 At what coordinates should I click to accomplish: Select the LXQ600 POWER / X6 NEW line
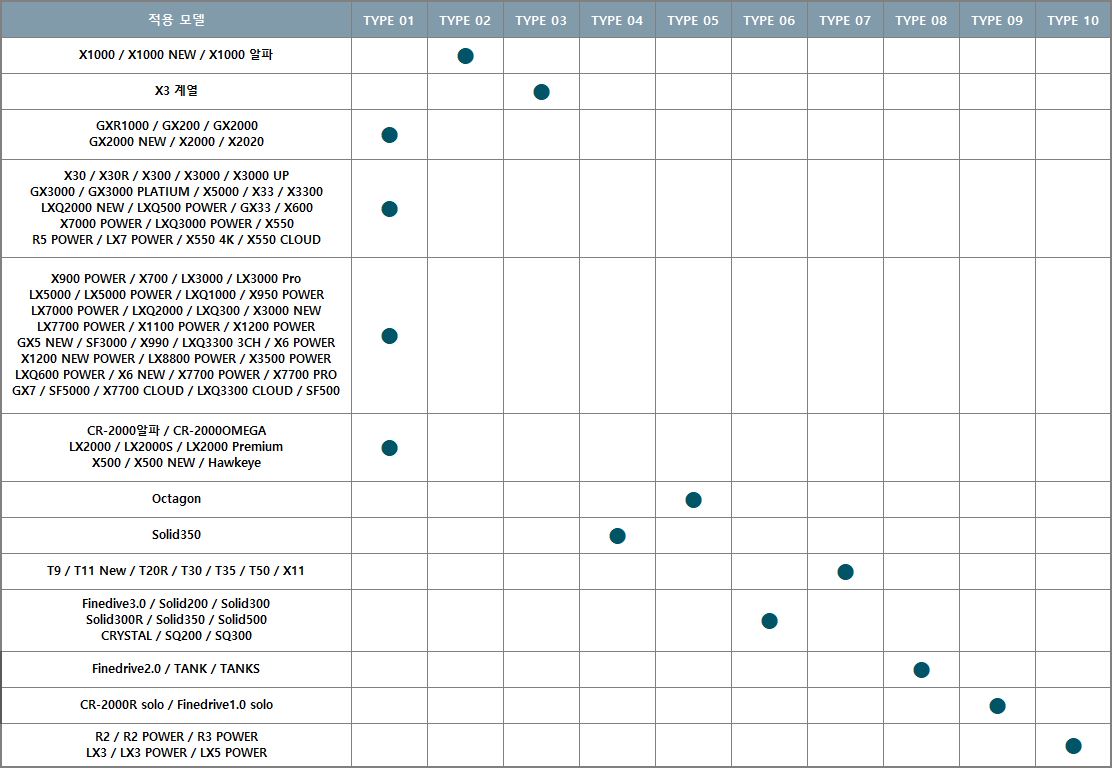(177, 375)
